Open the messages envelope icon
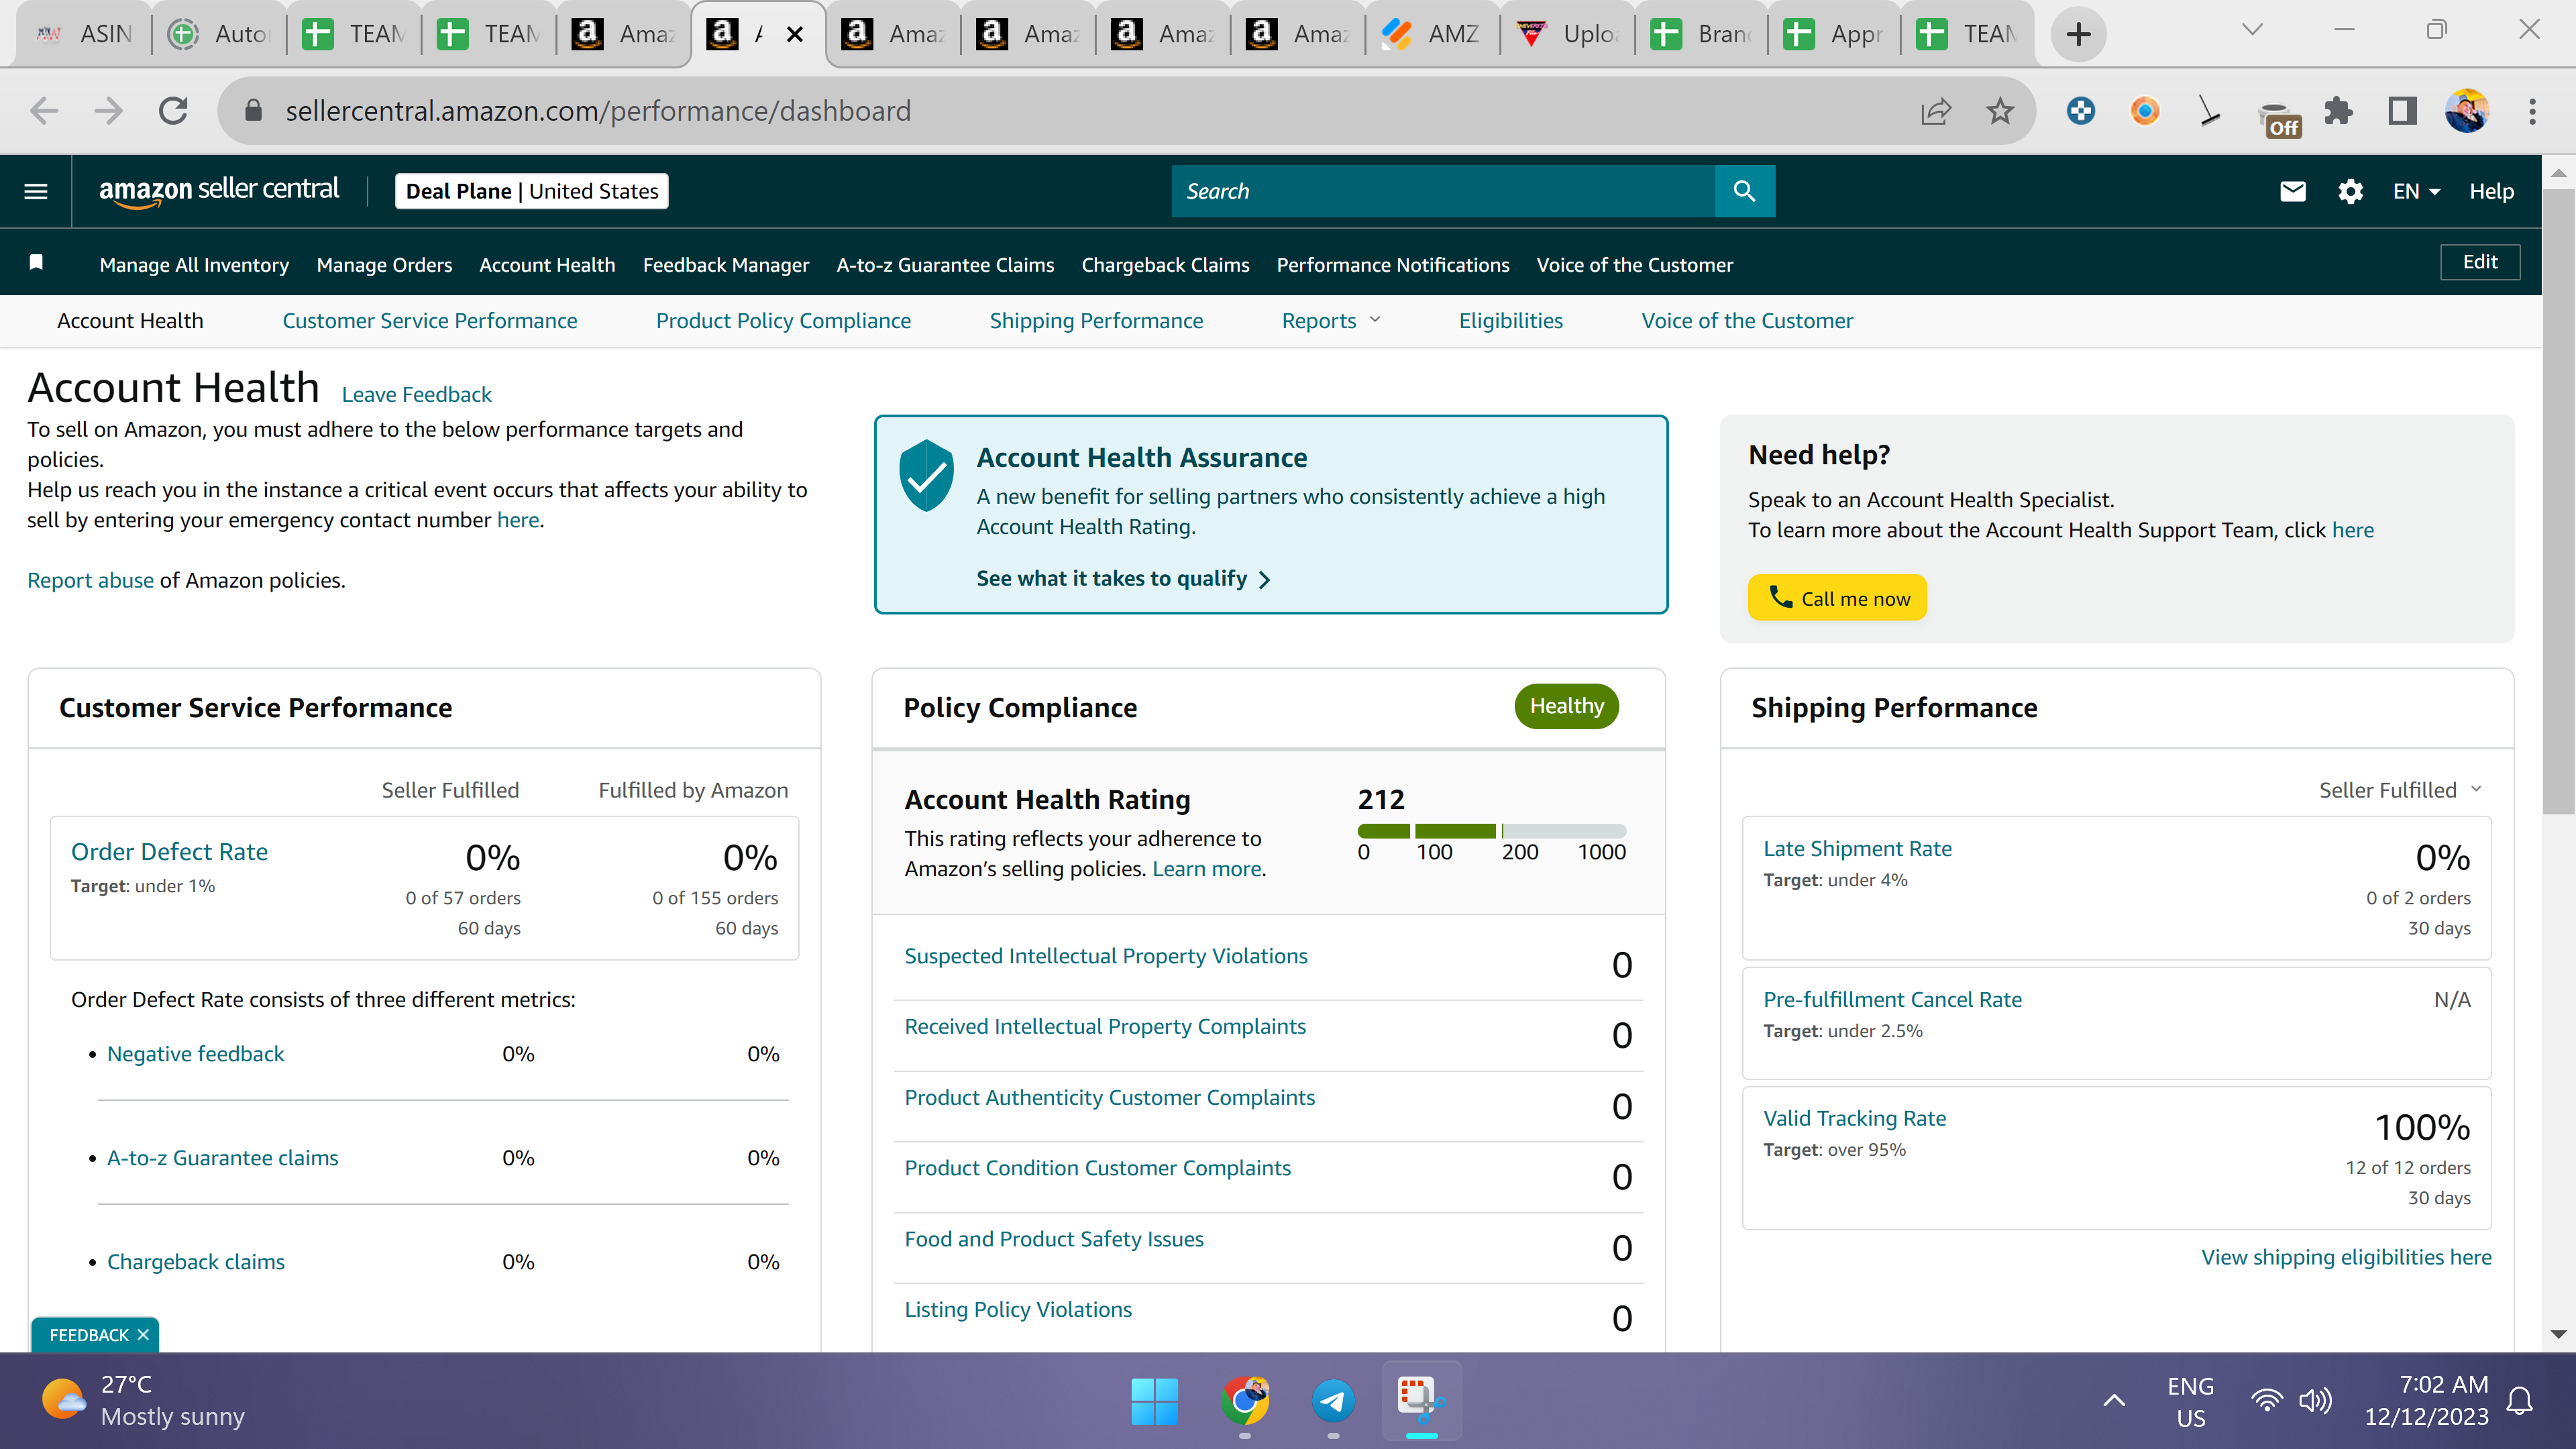 [x=2292, y=191]
